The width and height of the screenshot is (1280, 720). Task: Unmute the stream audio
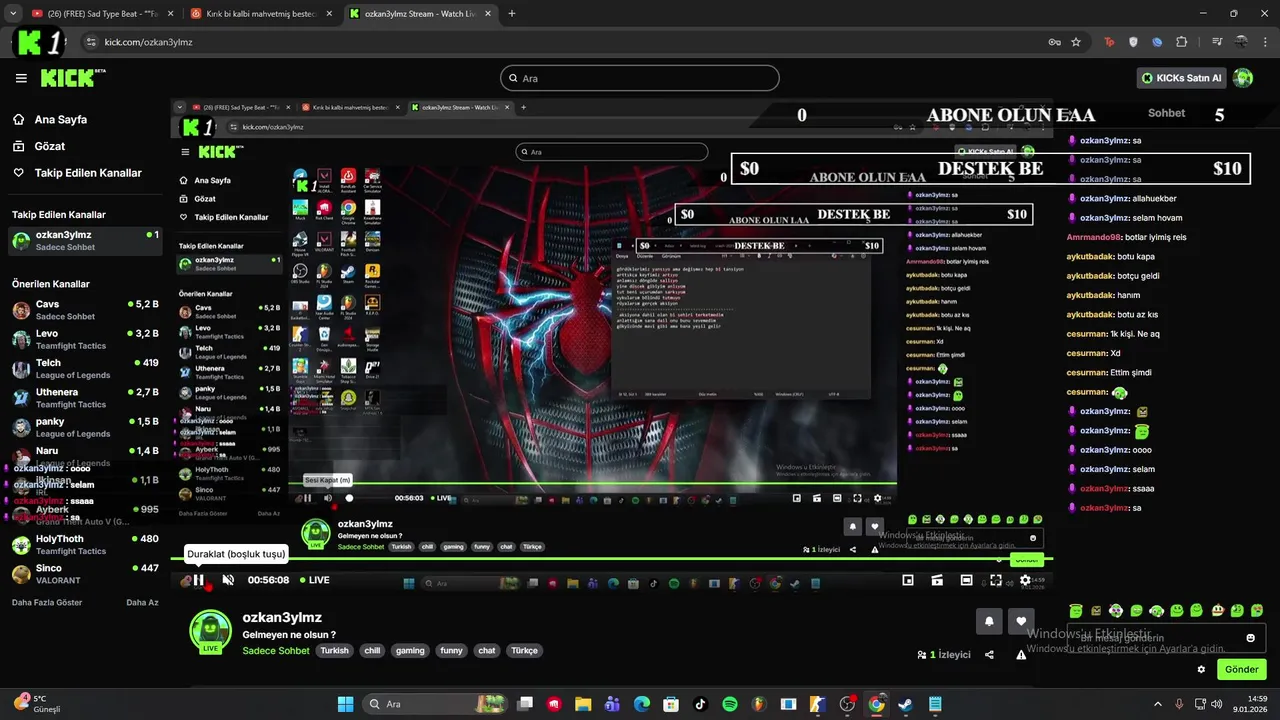click(x=228, y=580)
